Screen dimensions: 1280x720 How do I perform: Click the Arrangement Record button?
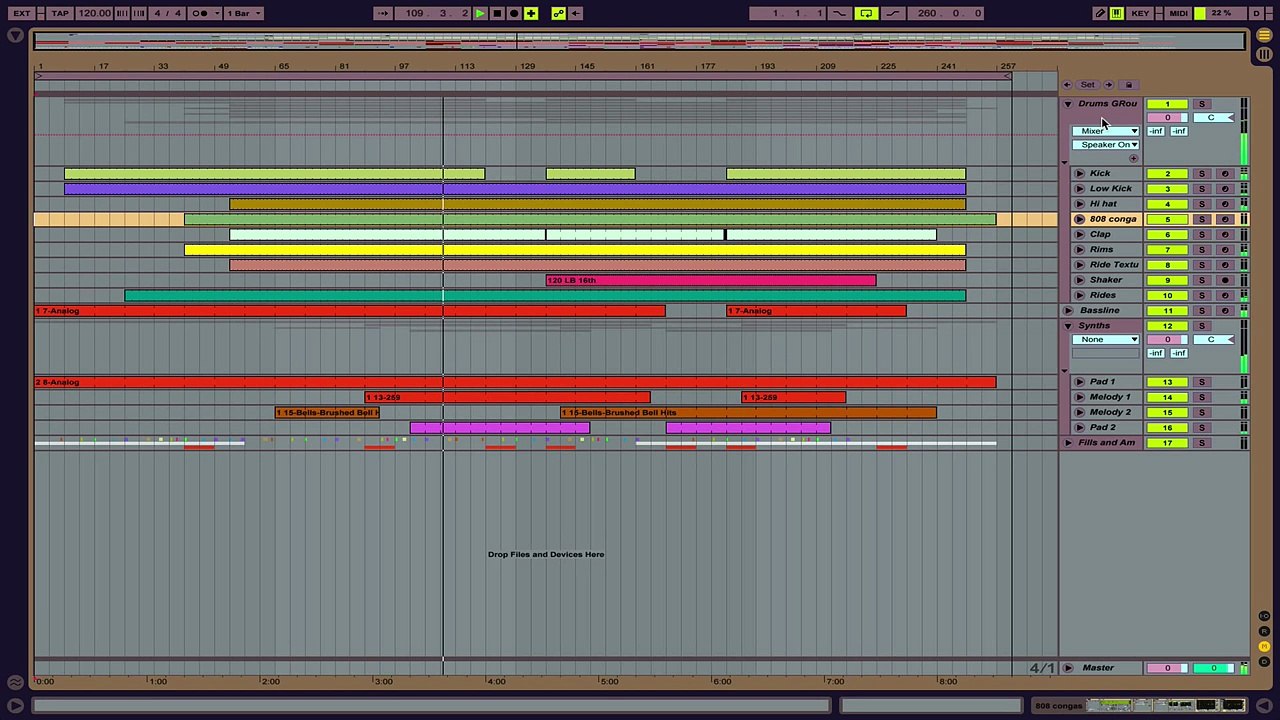[513, 13]
